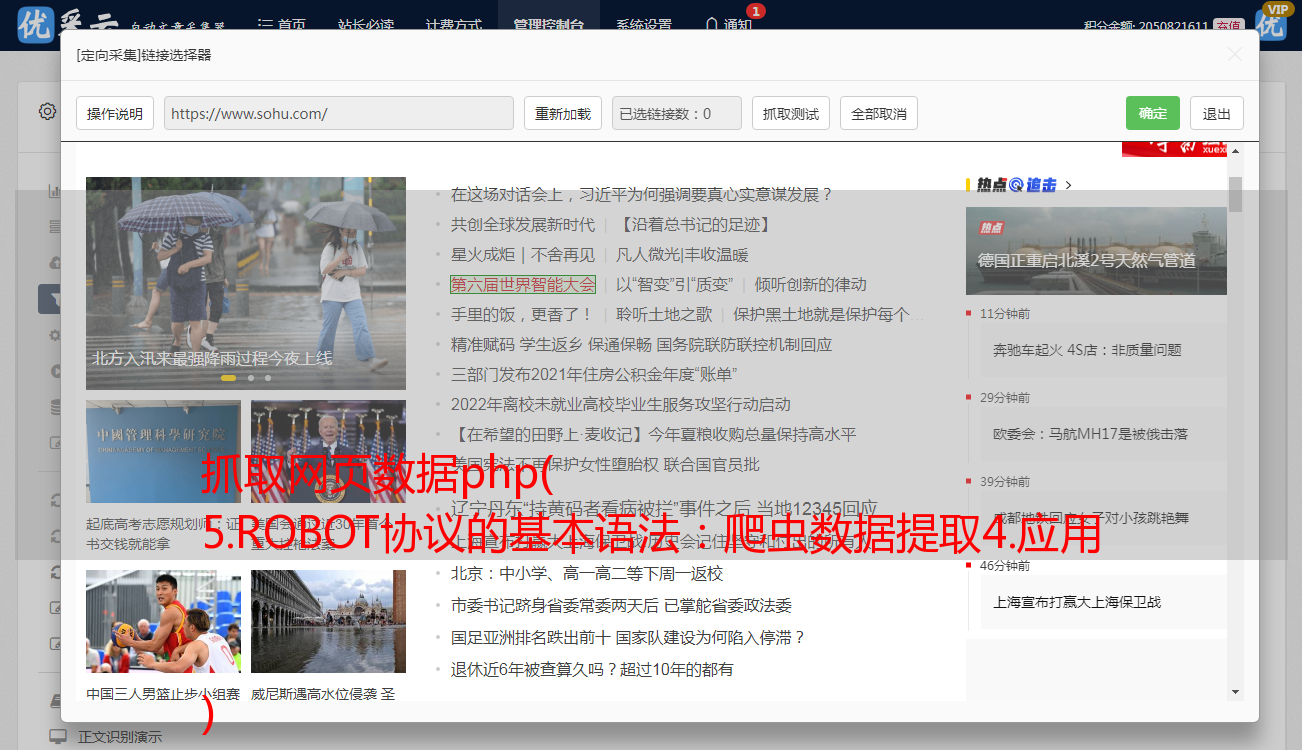Click the yellow carousel indicator dot
Image resolution: width=1302 pixels, height=750 pixels.
tap(228, 378)
